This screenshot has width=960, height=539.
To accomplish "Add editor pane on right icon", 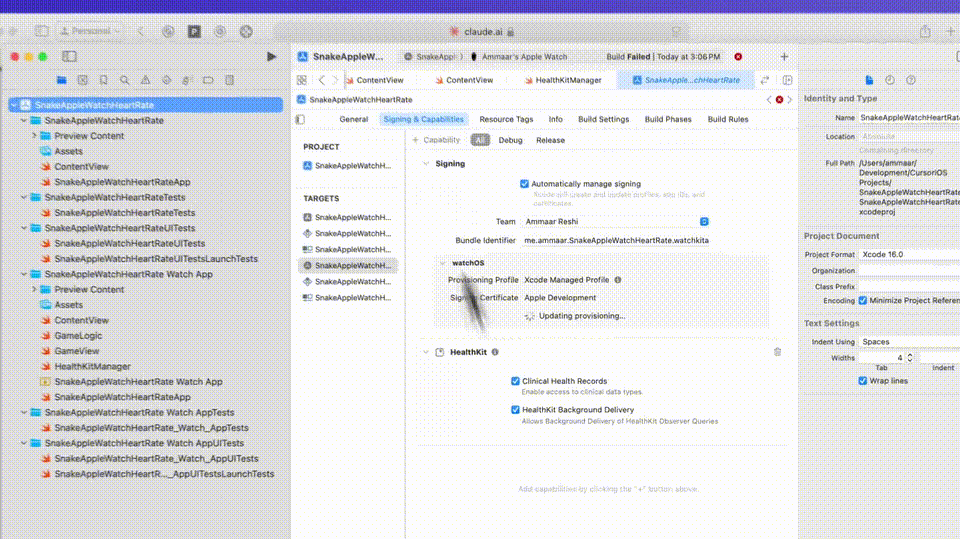I will tap(787, 80).
